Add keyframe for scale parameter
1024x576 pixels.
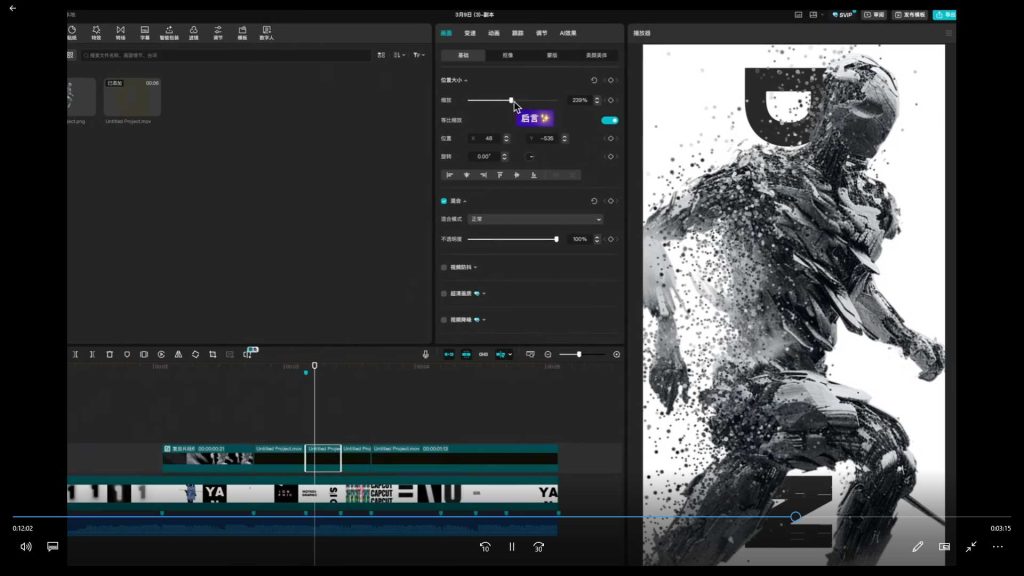click(611, 100)
